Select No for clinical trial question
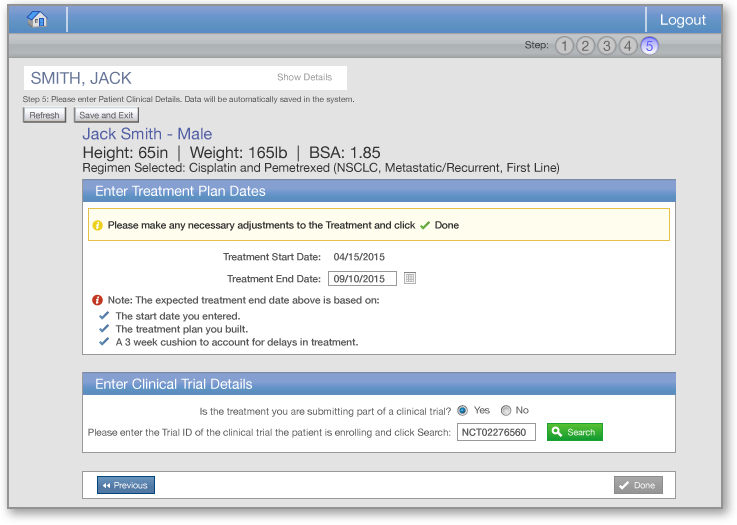This screenshot has width=737, height=525. (x=506, y=410)
